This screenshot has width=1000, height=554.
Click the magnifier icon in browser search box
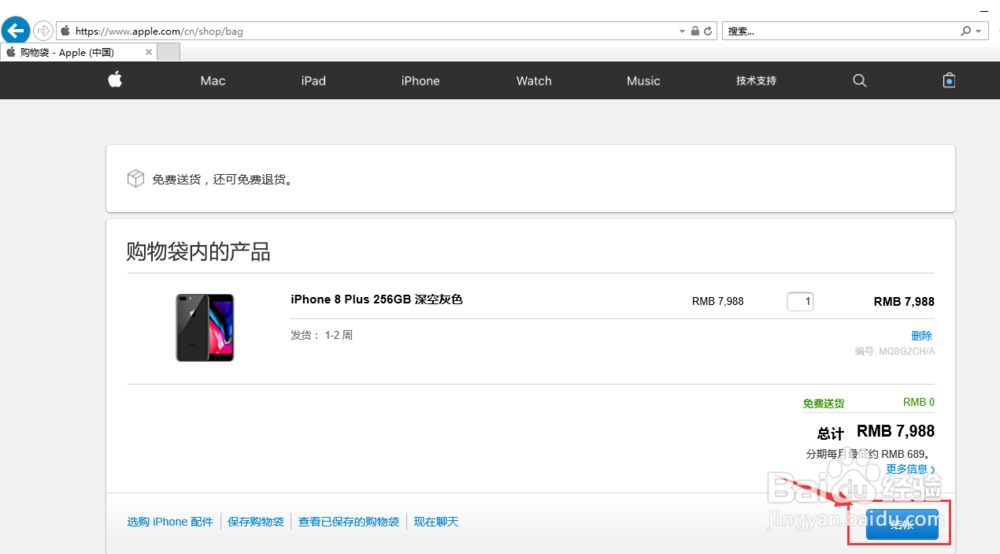coord(966,31)
